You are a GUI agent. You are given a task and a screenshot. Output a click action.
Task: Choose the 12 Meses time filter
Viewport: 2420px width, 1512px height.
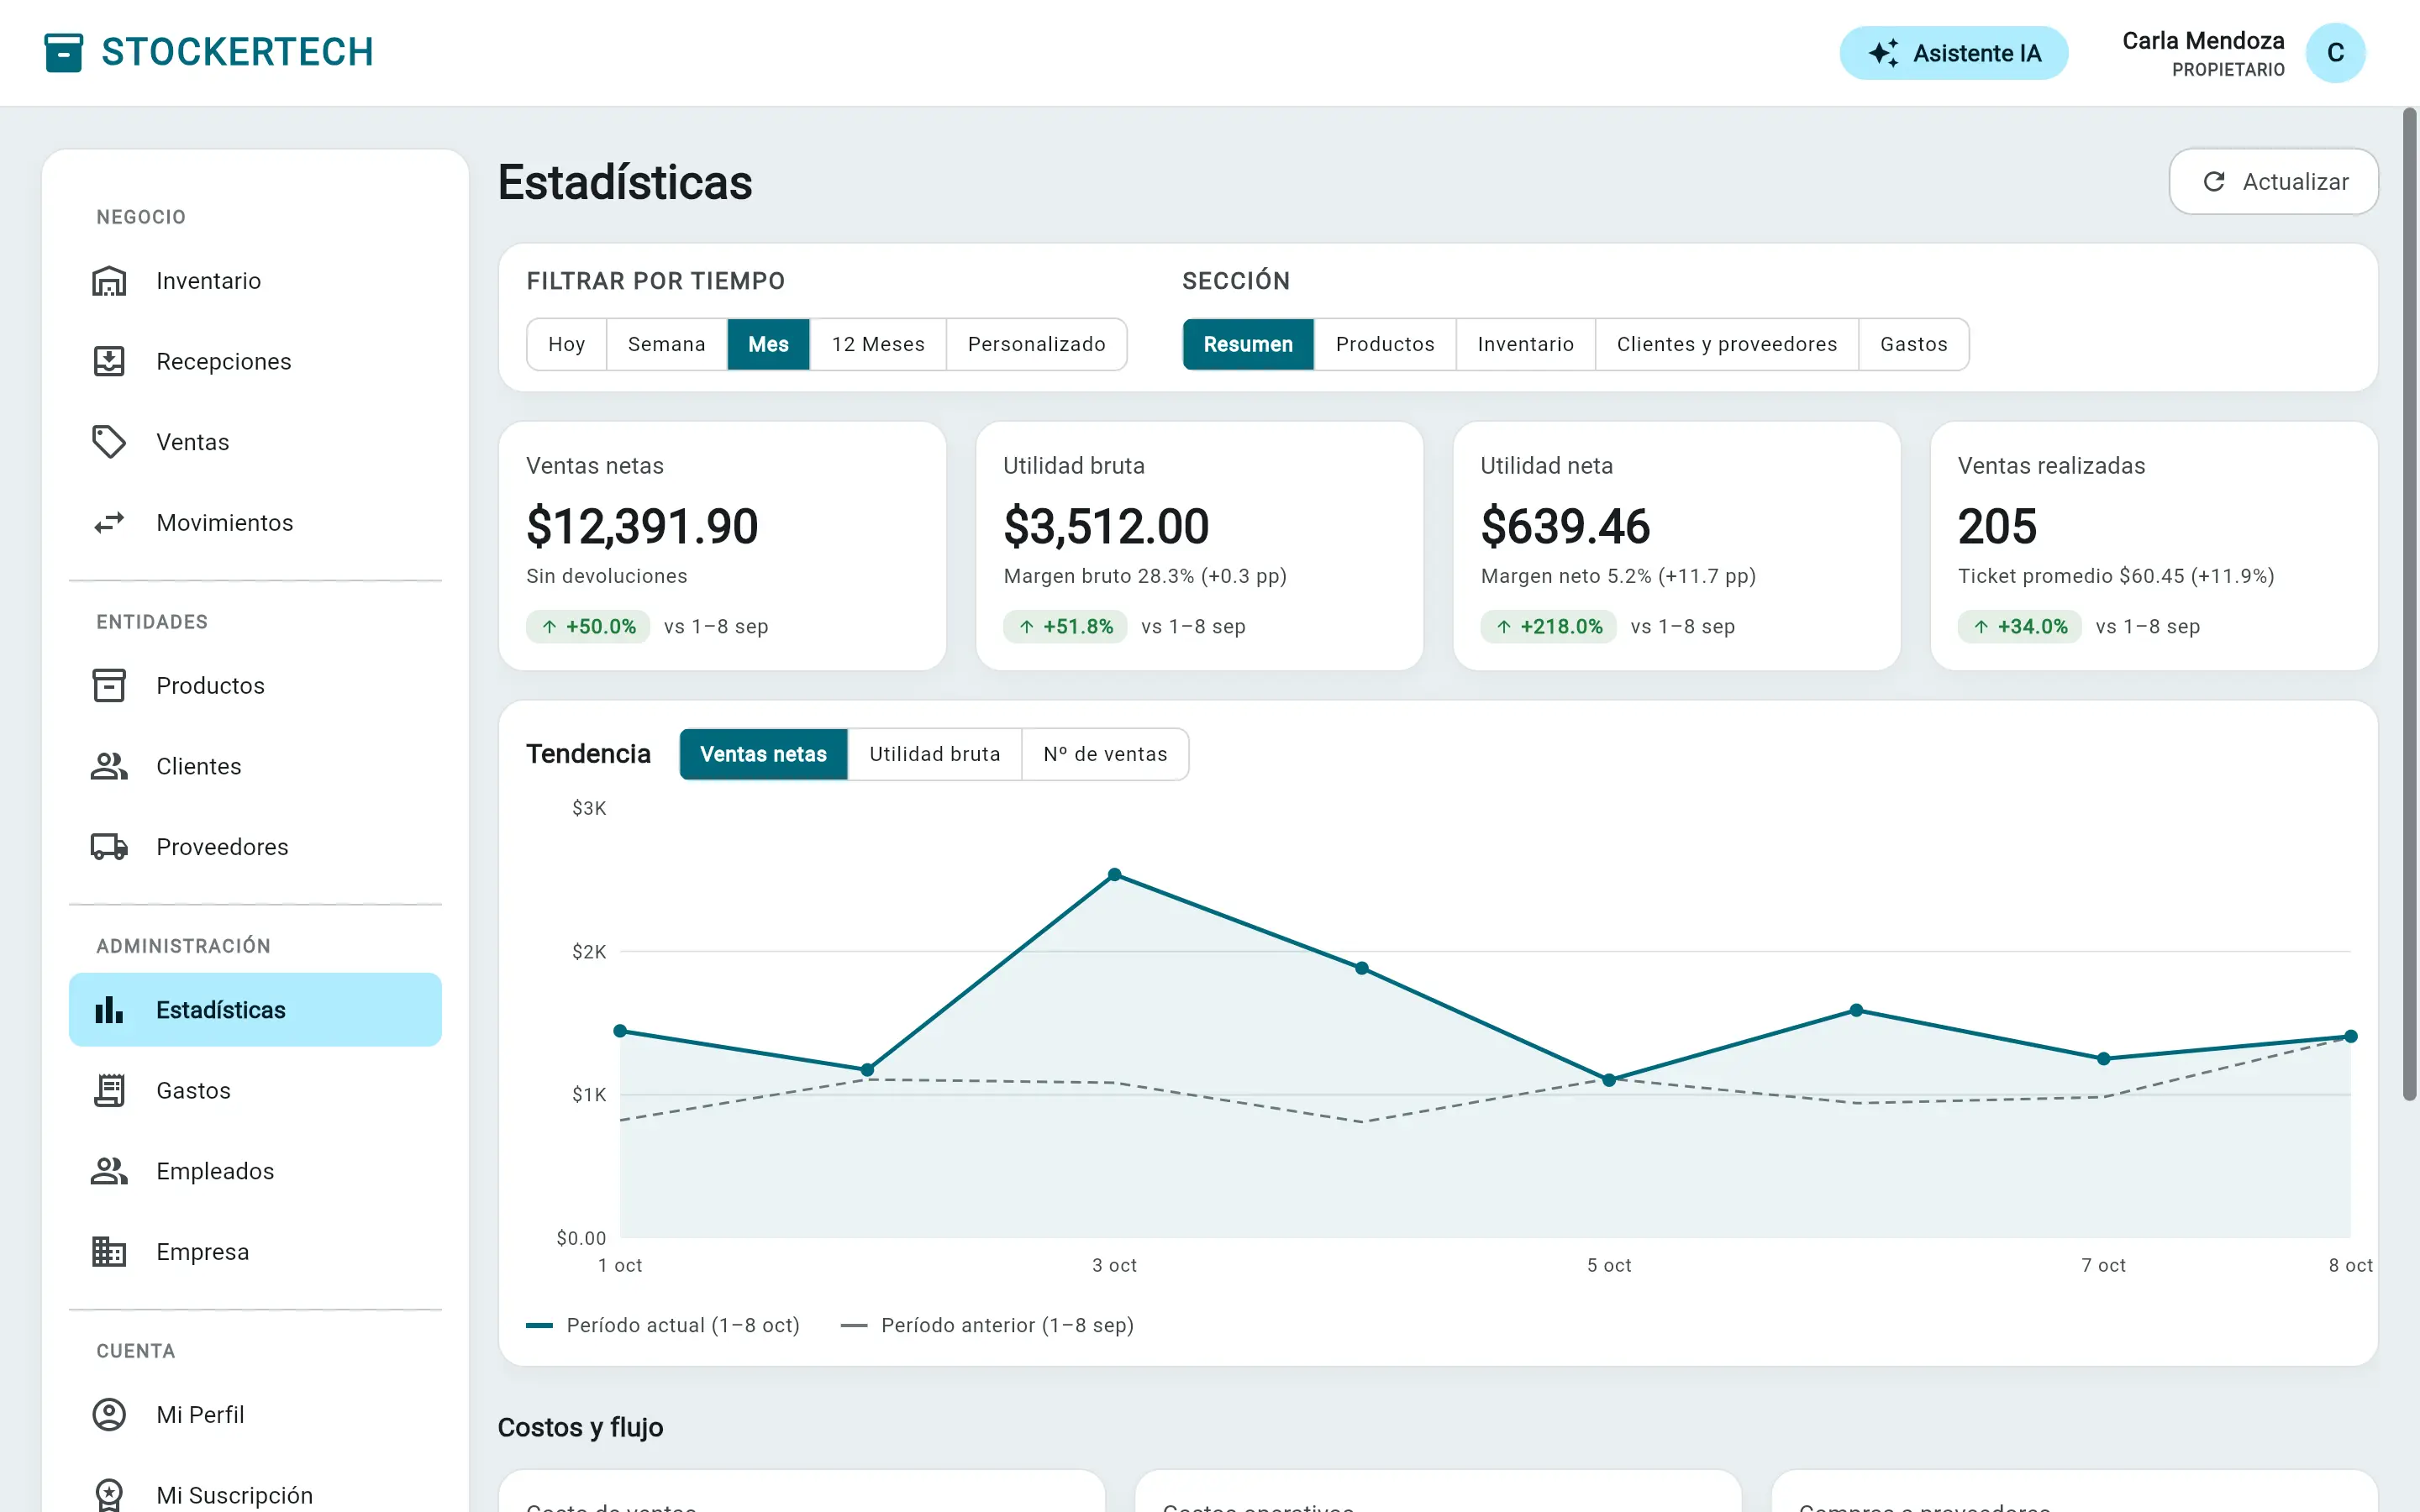pos(878,344)
